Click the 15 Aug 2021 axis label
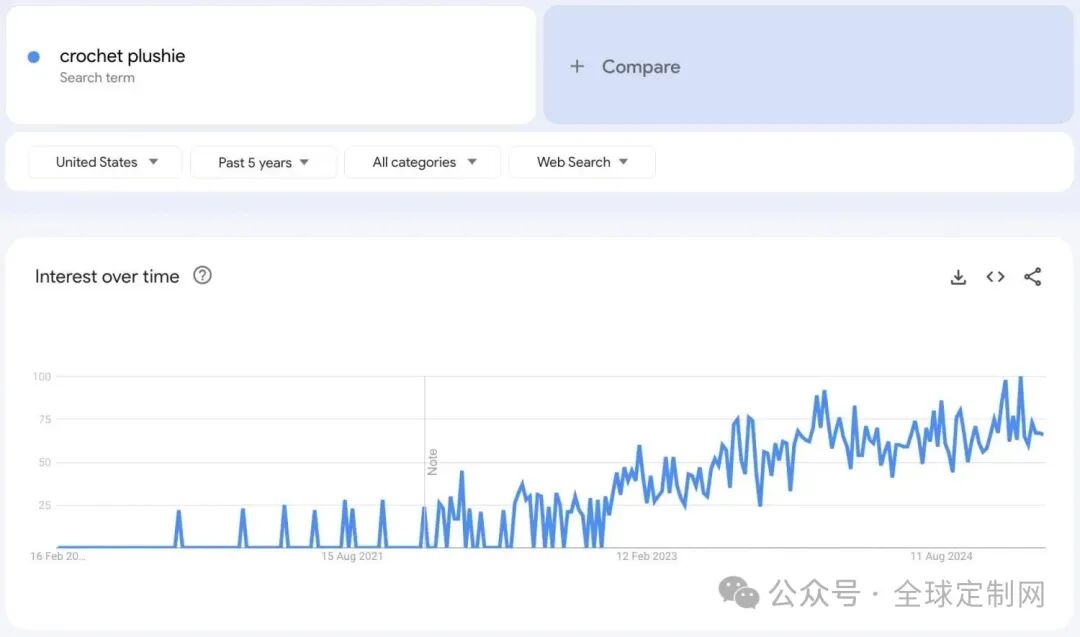Screen dimensions: 1080x637 pos(352,556)
